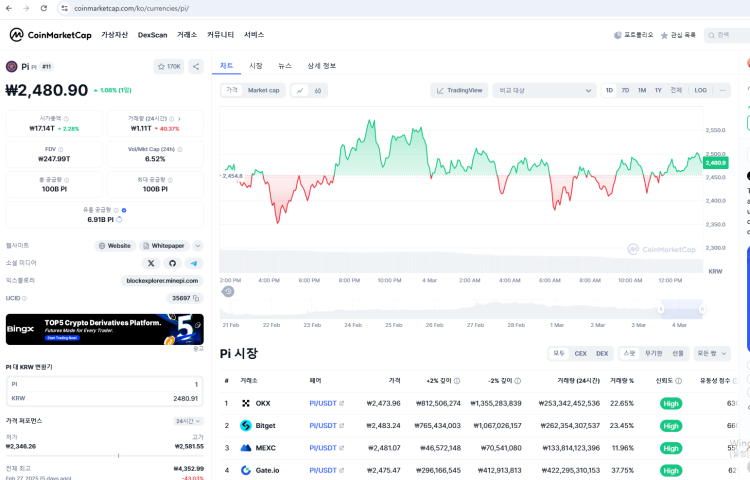Select the line chart type icon
750x480 pixels.
pyautogui.click(x=300, y=90)
